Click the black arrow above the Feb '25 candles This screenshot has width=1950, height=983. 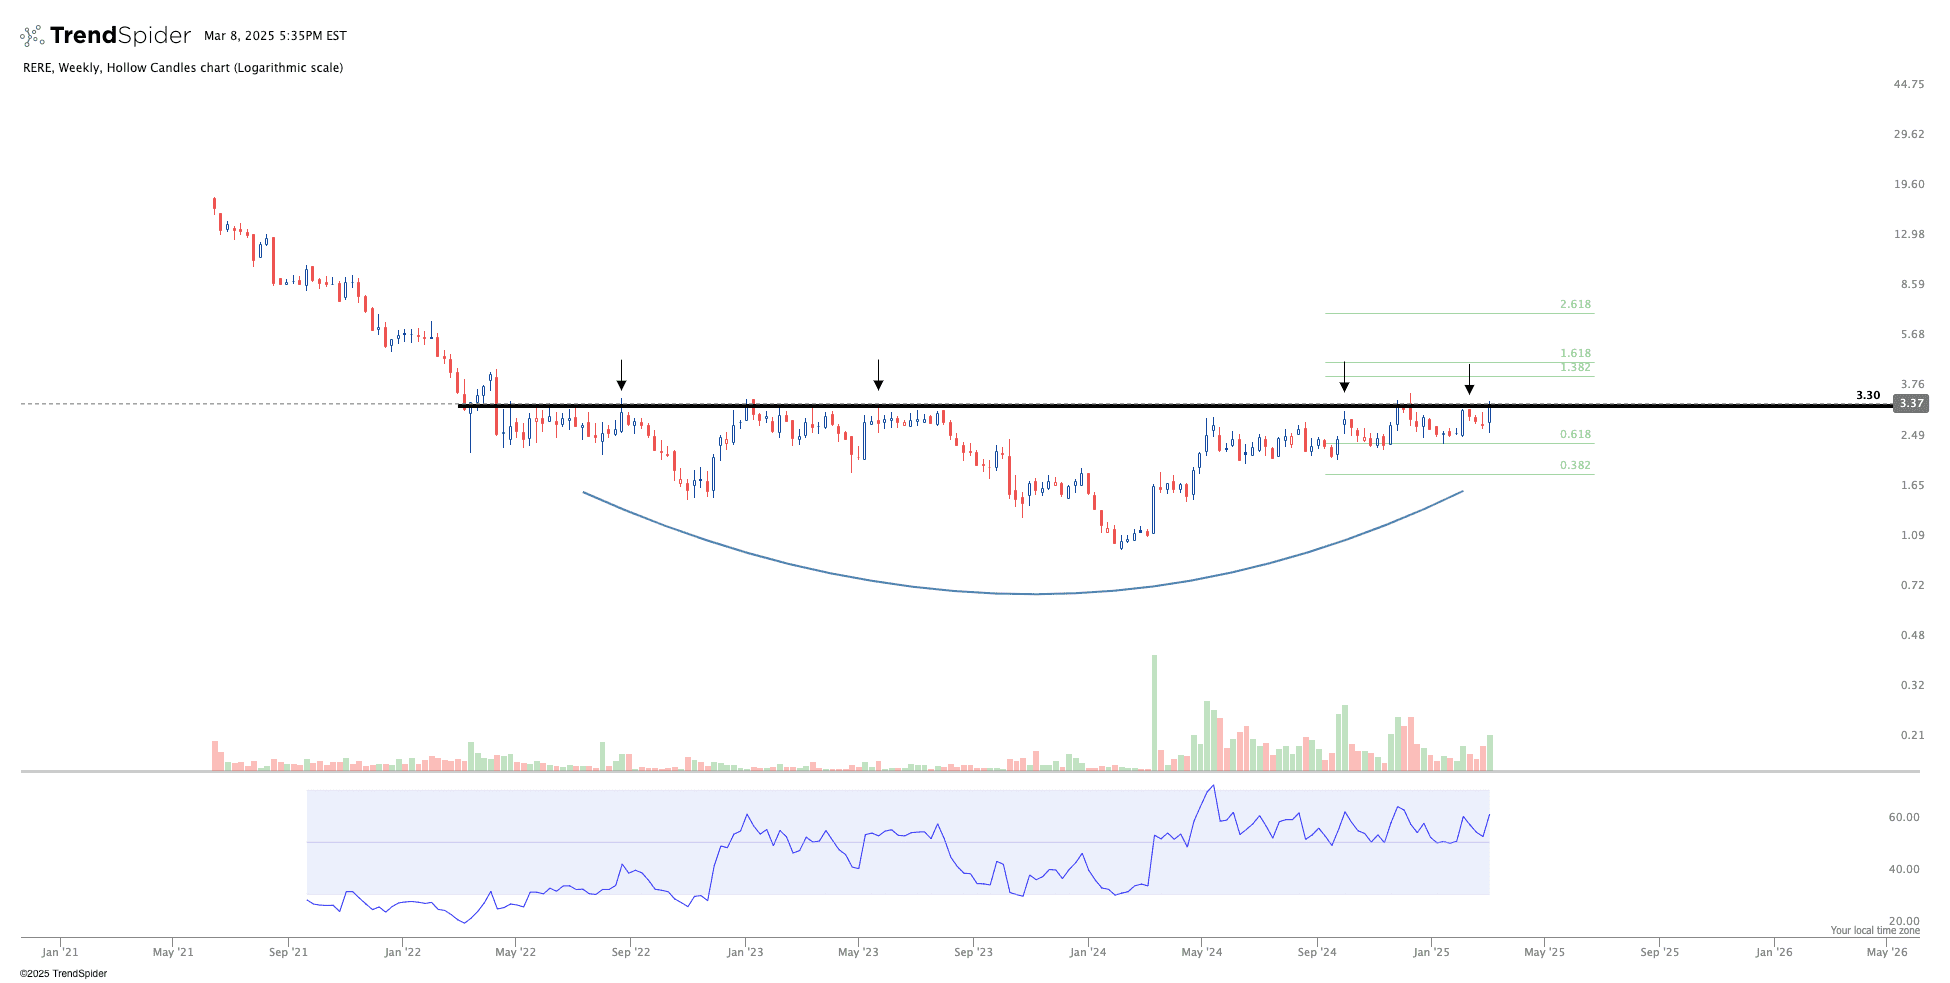pos(1469,379)
